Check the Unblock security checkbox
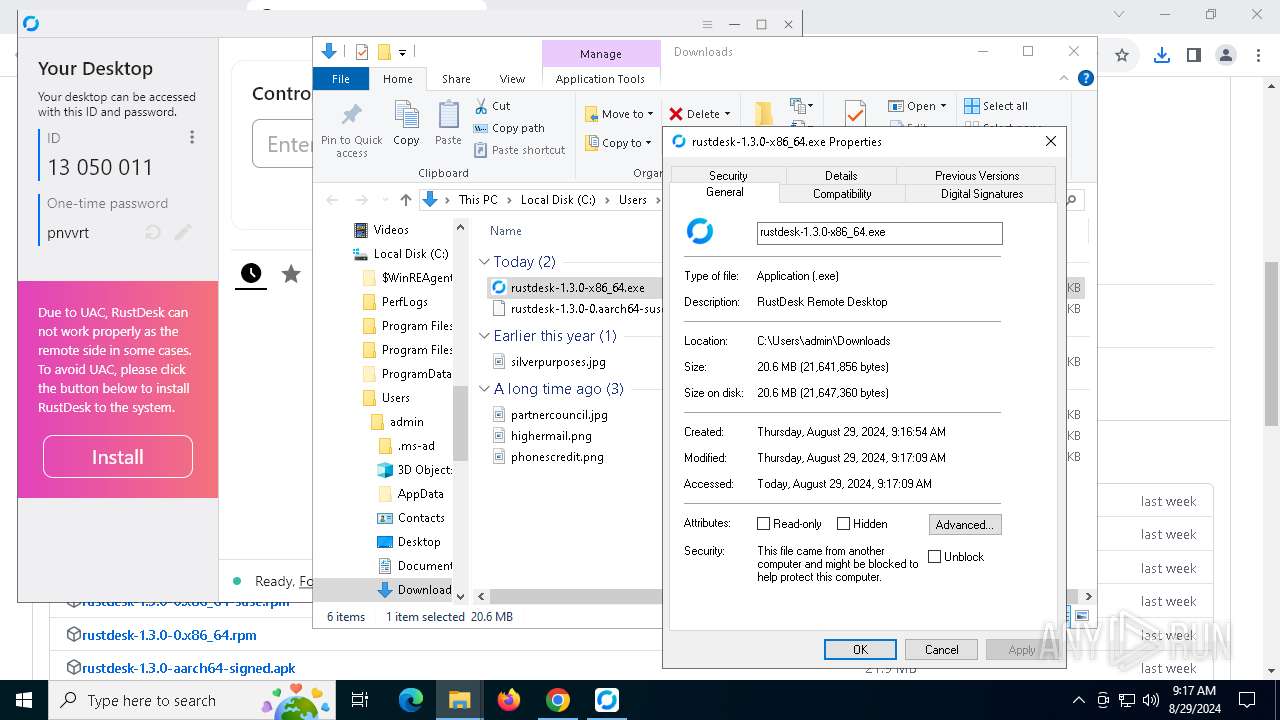The width and height of the screenshot is (1280, 720). click(x=935, y=557)
